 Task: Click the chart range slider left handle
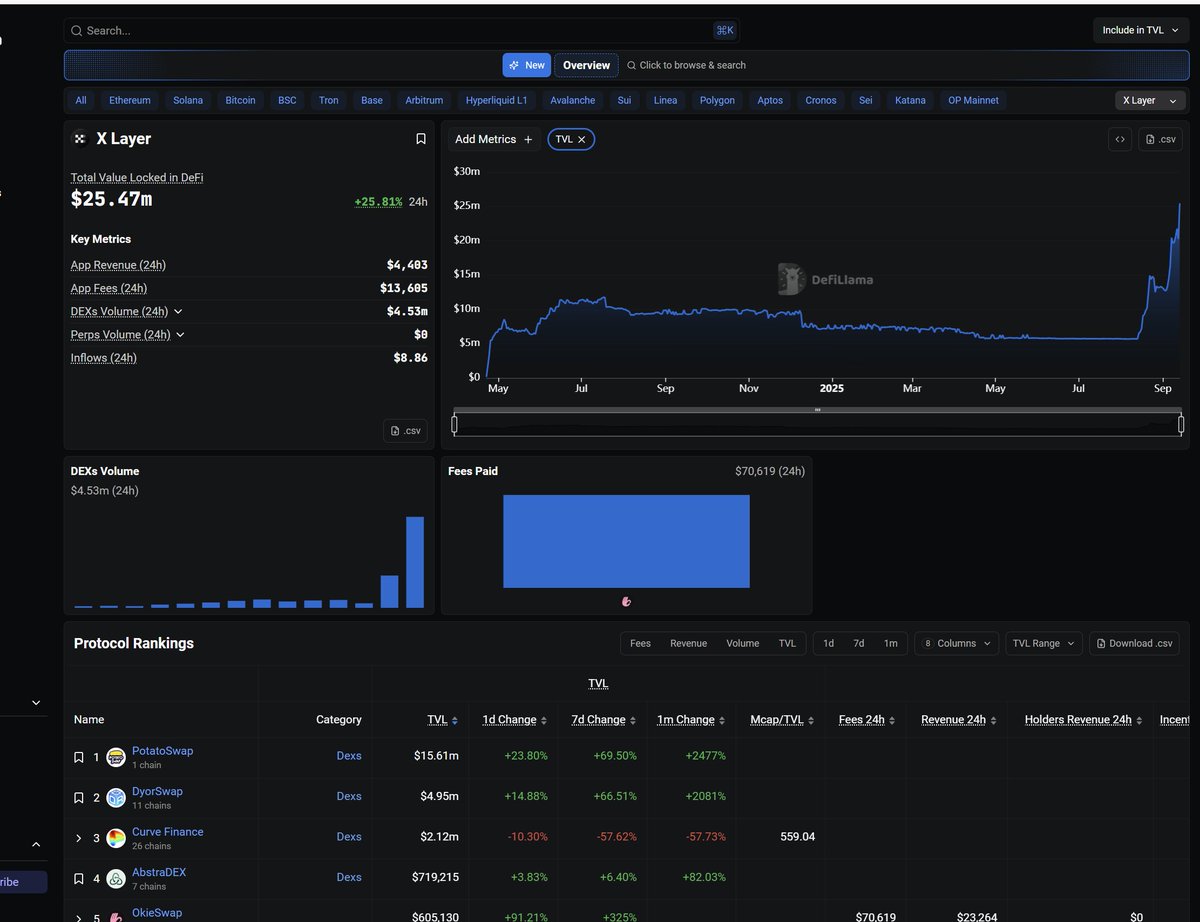click(454, 425)
